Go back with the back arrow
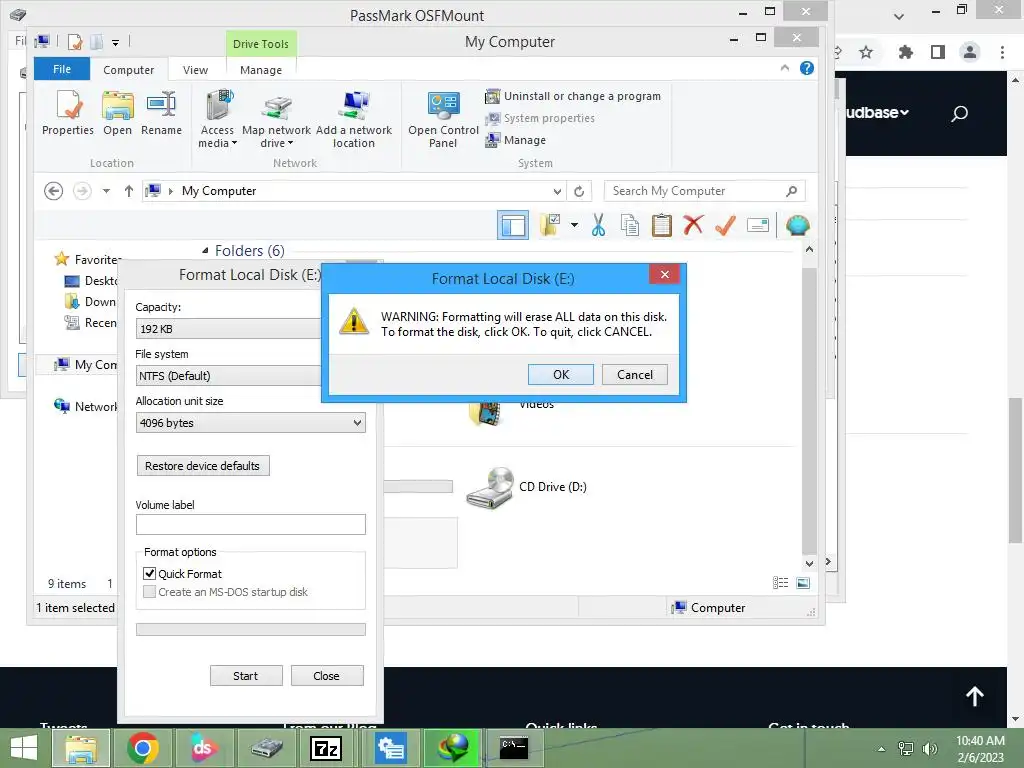 54,191
